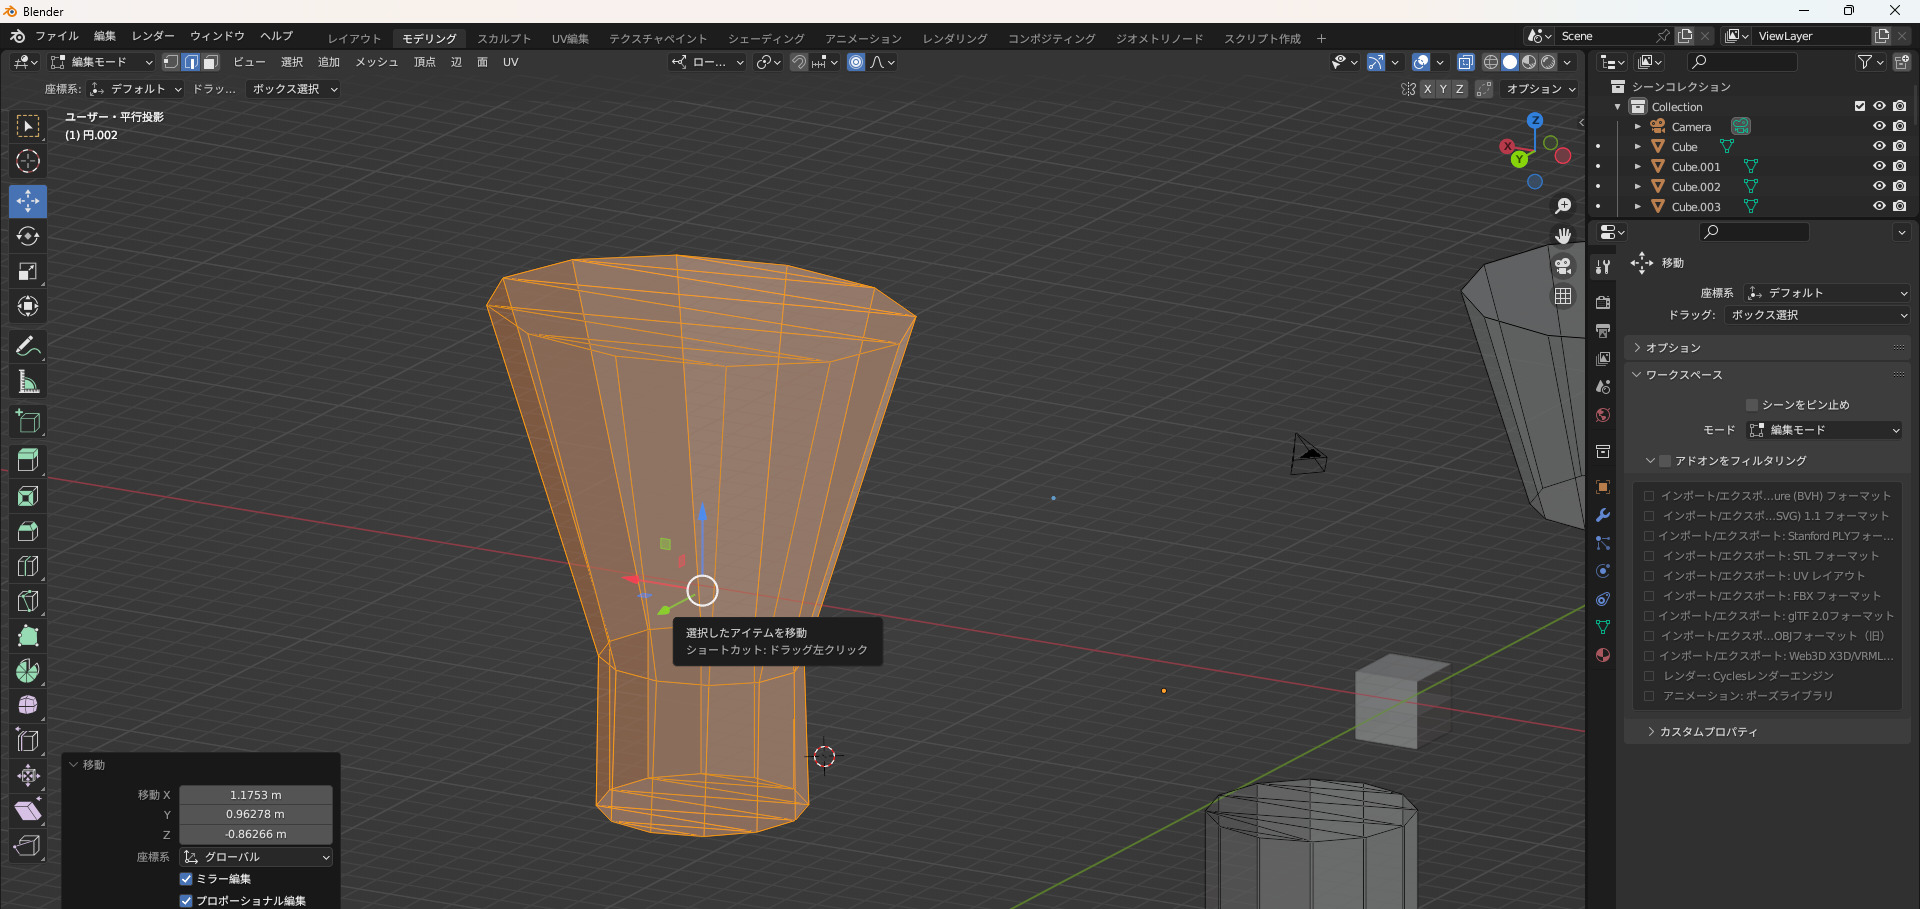Select the Smooth vertices tool

28,706
